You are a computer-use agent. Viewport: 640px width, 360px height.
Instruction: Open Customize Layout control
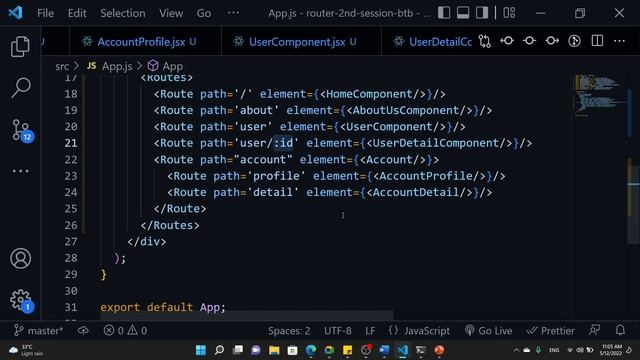tap(509, 13)
